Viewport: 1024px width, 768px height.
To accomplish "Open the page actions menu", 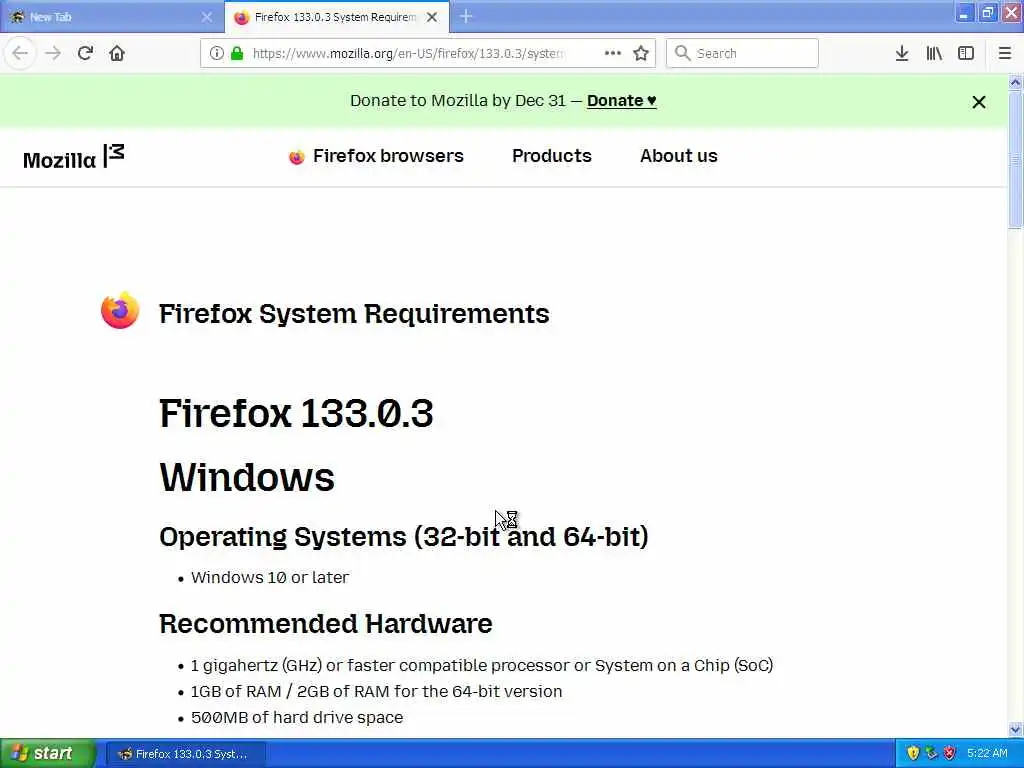I will point(613,53).
